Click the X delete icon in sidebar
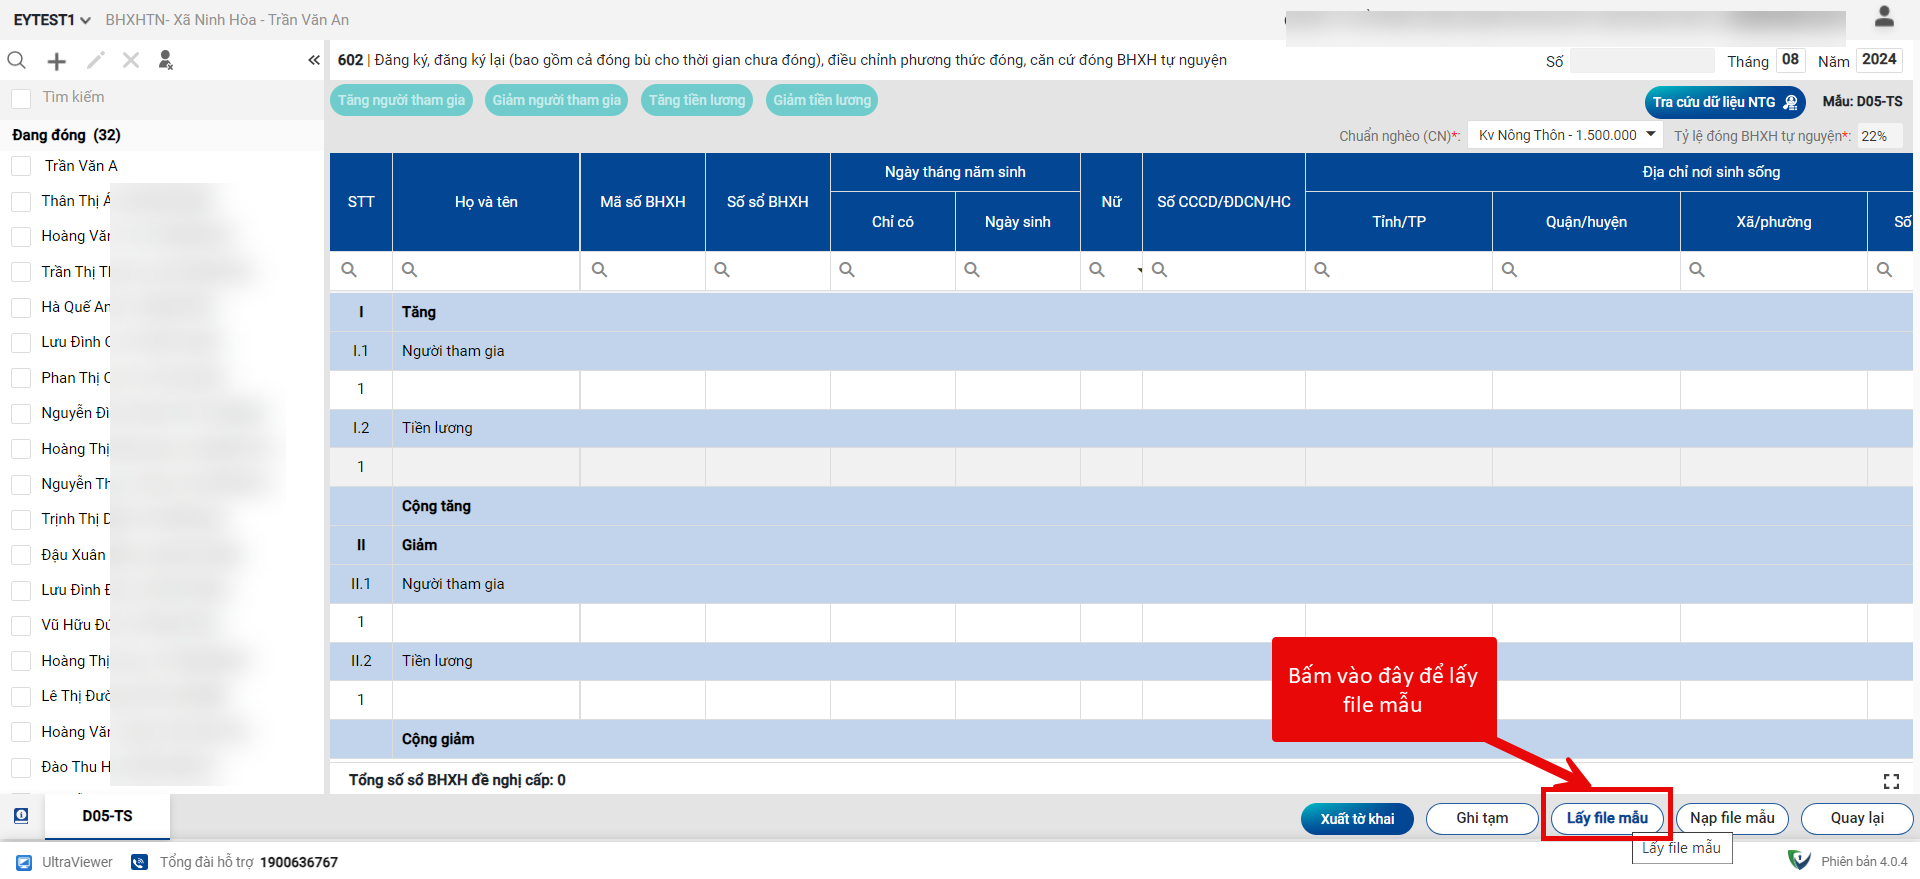The image size is (1920, 879). point(131,61)
